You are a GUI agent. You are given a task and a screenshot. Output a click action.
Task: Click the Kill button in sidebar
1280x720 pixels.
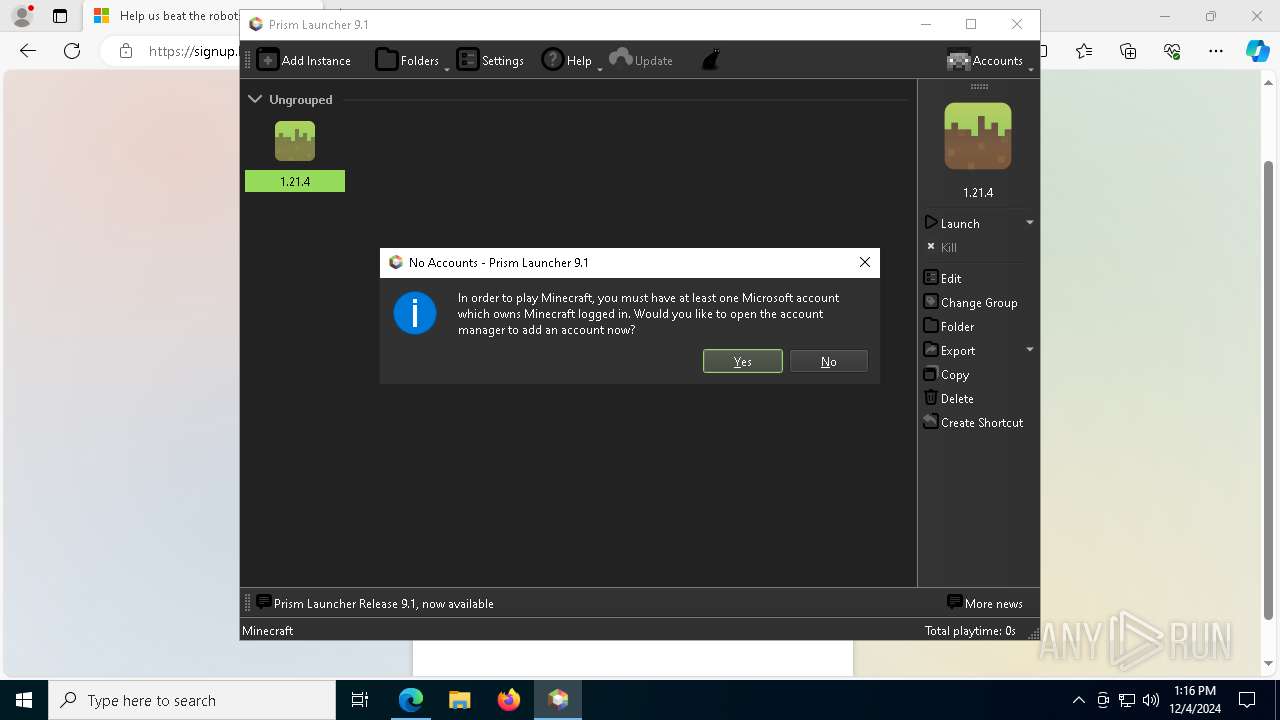[941, 247]
